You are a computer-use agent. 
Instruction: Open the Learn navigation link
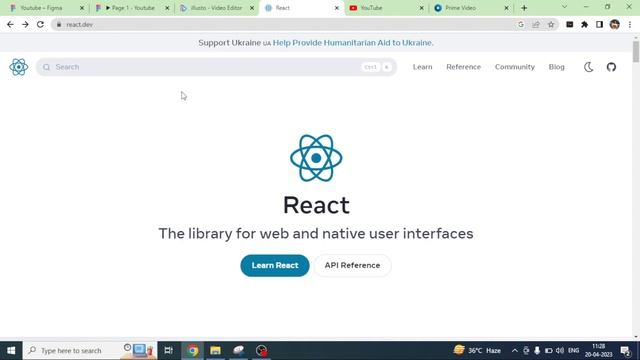422,67
